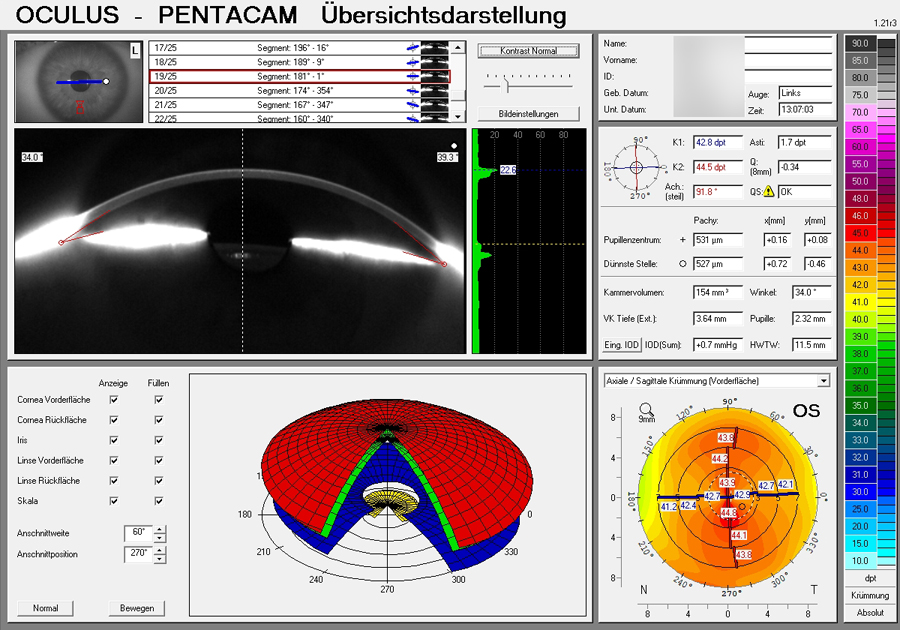Click the Auge Links field
The image size is (900, 630).
pos(805,93)
